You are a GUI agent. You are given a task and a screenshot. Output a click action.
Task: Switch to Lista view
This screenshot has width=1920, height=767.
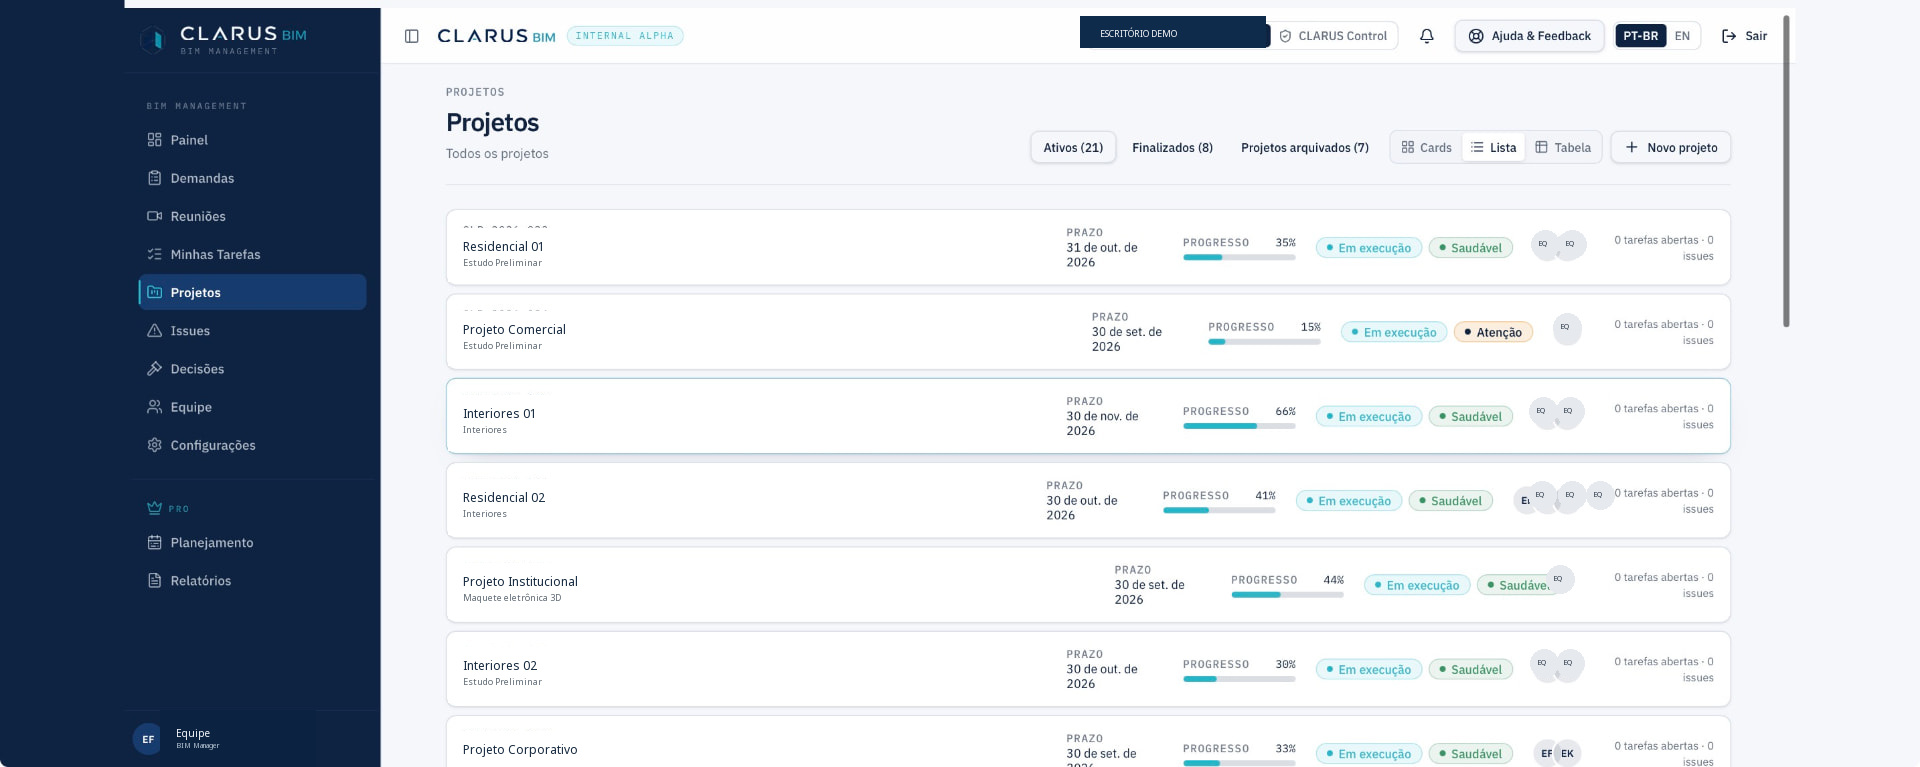(1493, 147)
